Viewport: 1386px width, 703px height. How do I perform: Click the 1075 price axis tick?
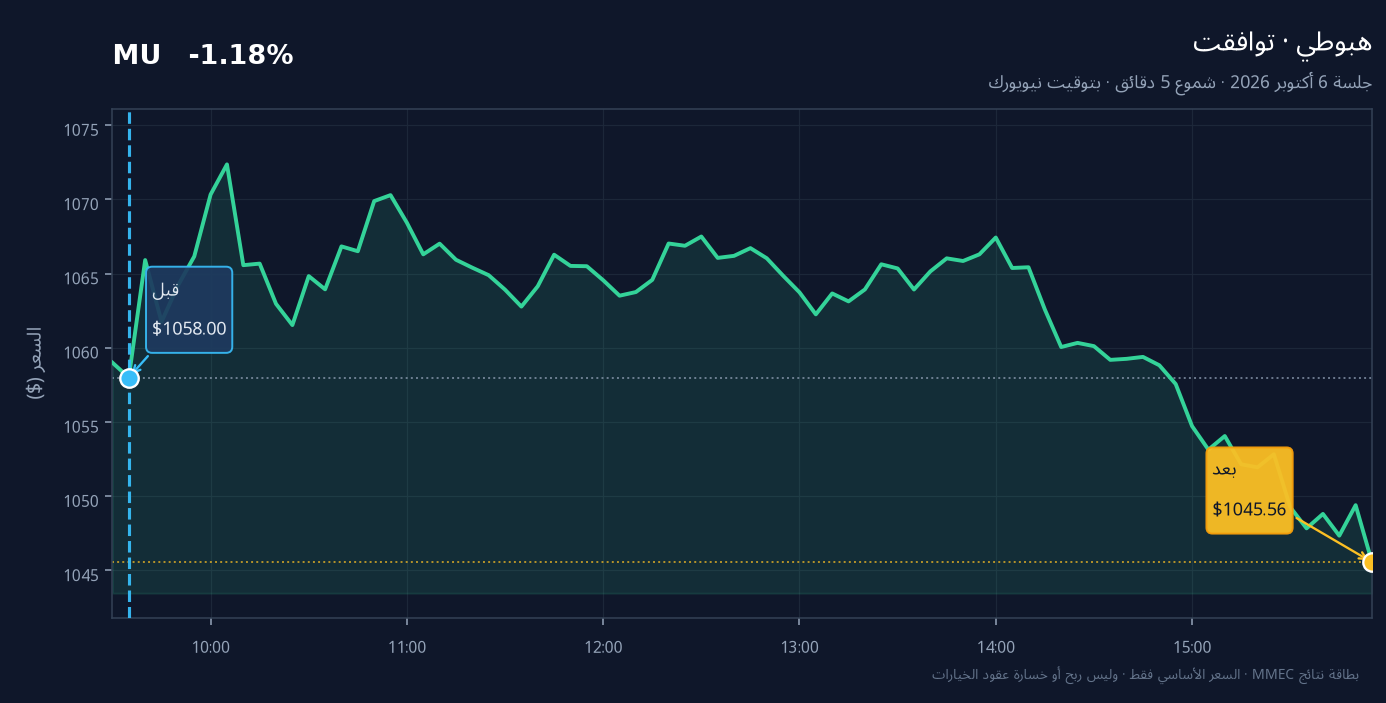(x=82, y=128)
